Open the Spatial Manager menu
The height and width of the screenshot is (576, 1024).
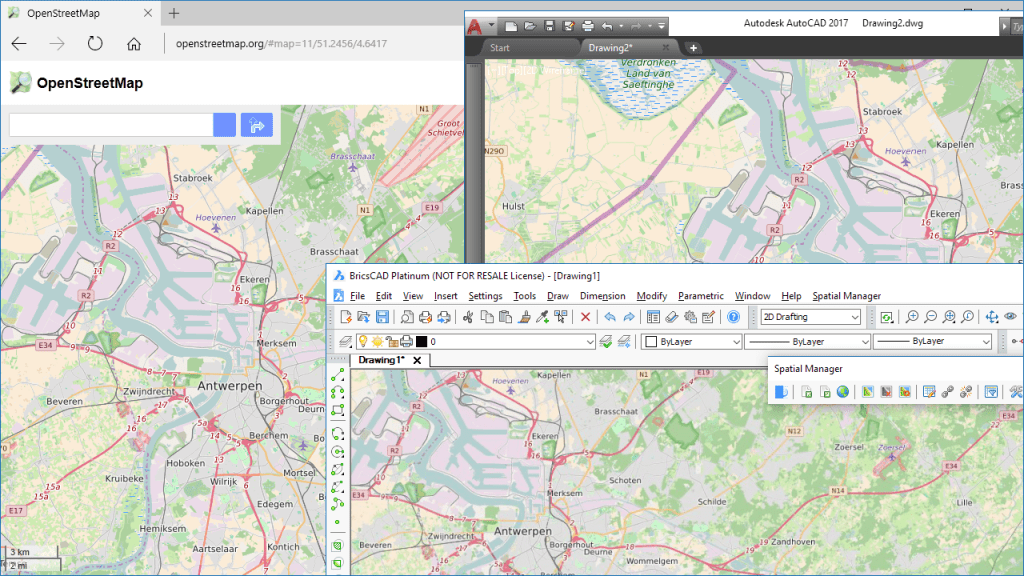[x=846, y=296]
